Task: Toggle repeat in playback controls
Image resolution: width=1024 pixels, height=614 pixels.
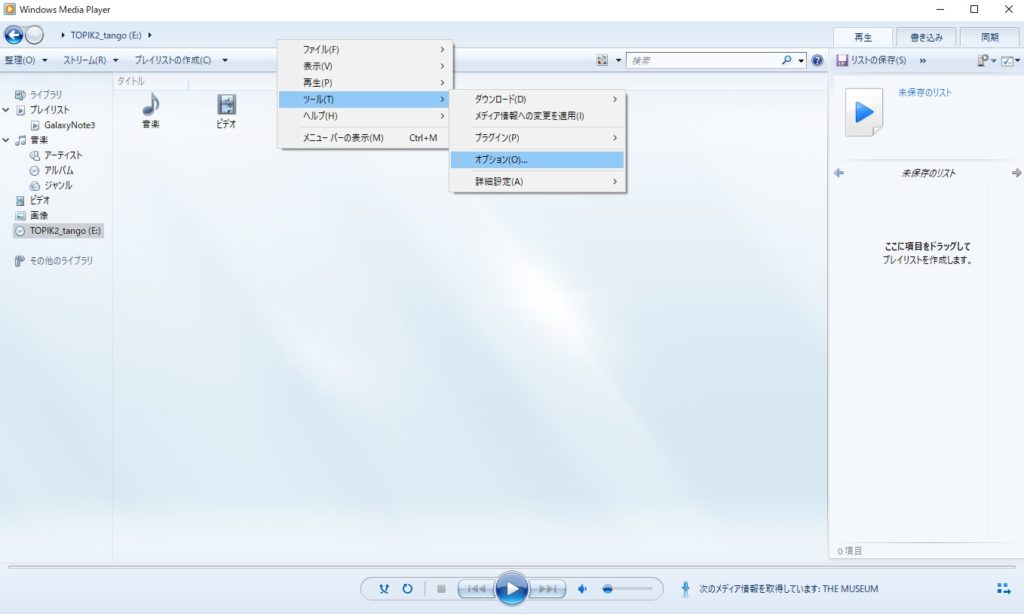Action: (x=407, y=589)
